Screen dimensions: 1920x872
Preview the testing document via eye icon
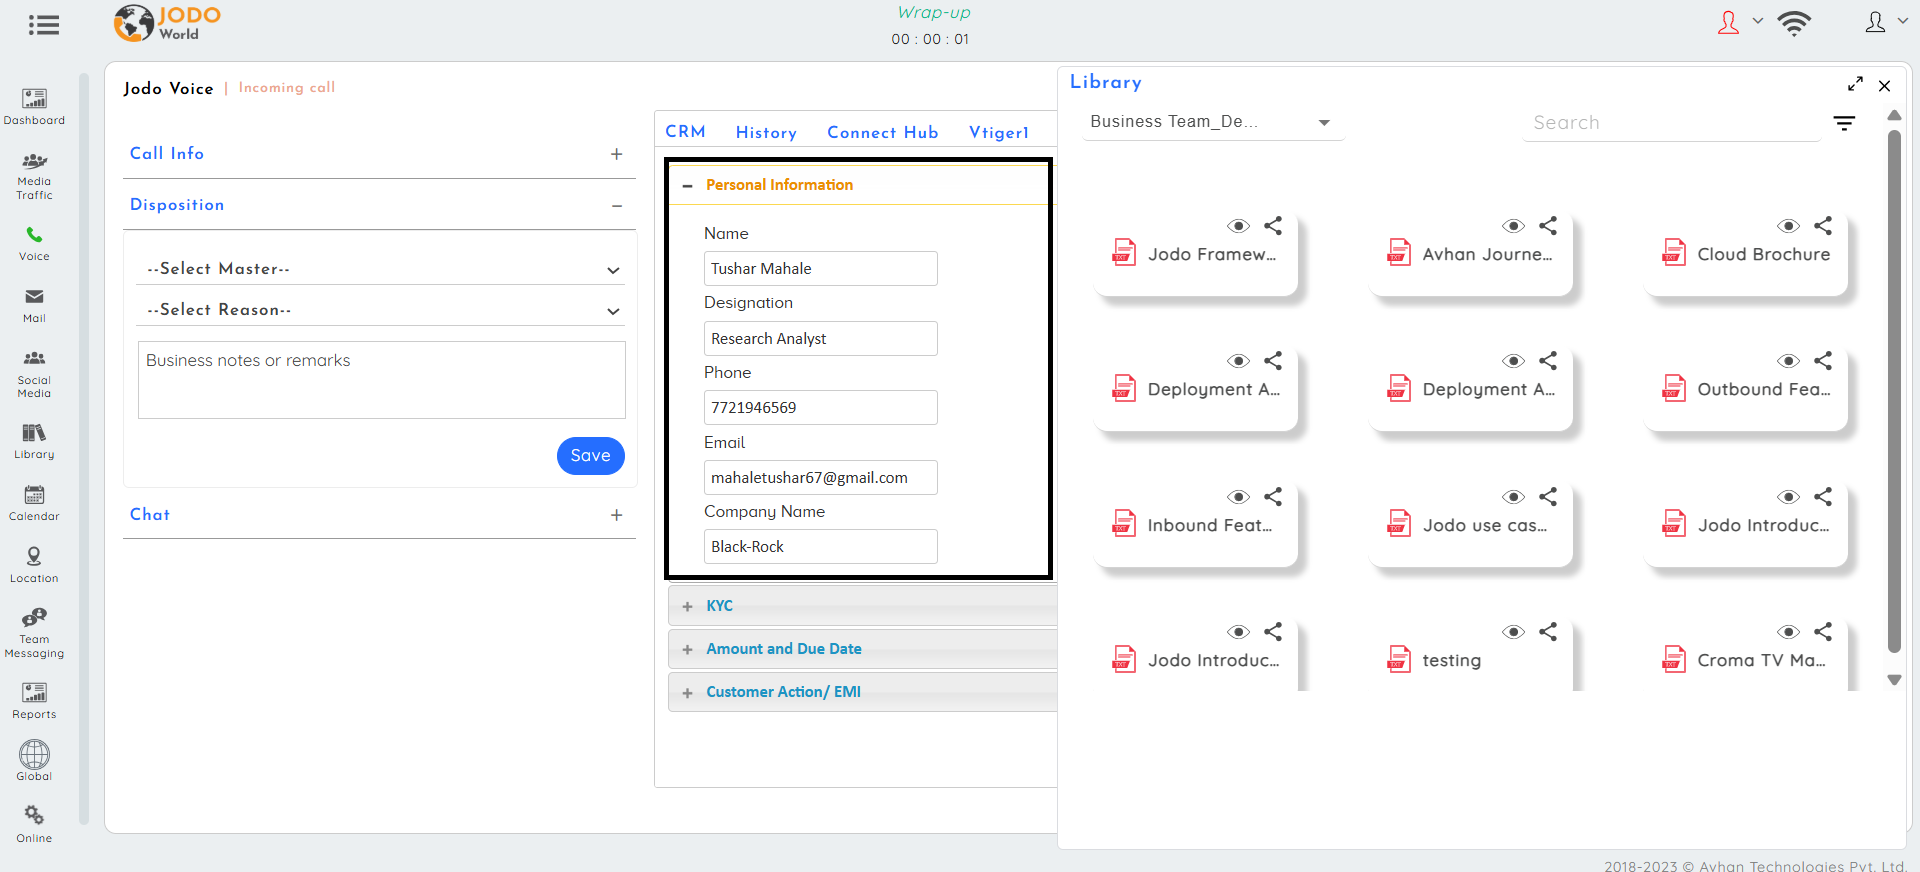point(1514,632)
